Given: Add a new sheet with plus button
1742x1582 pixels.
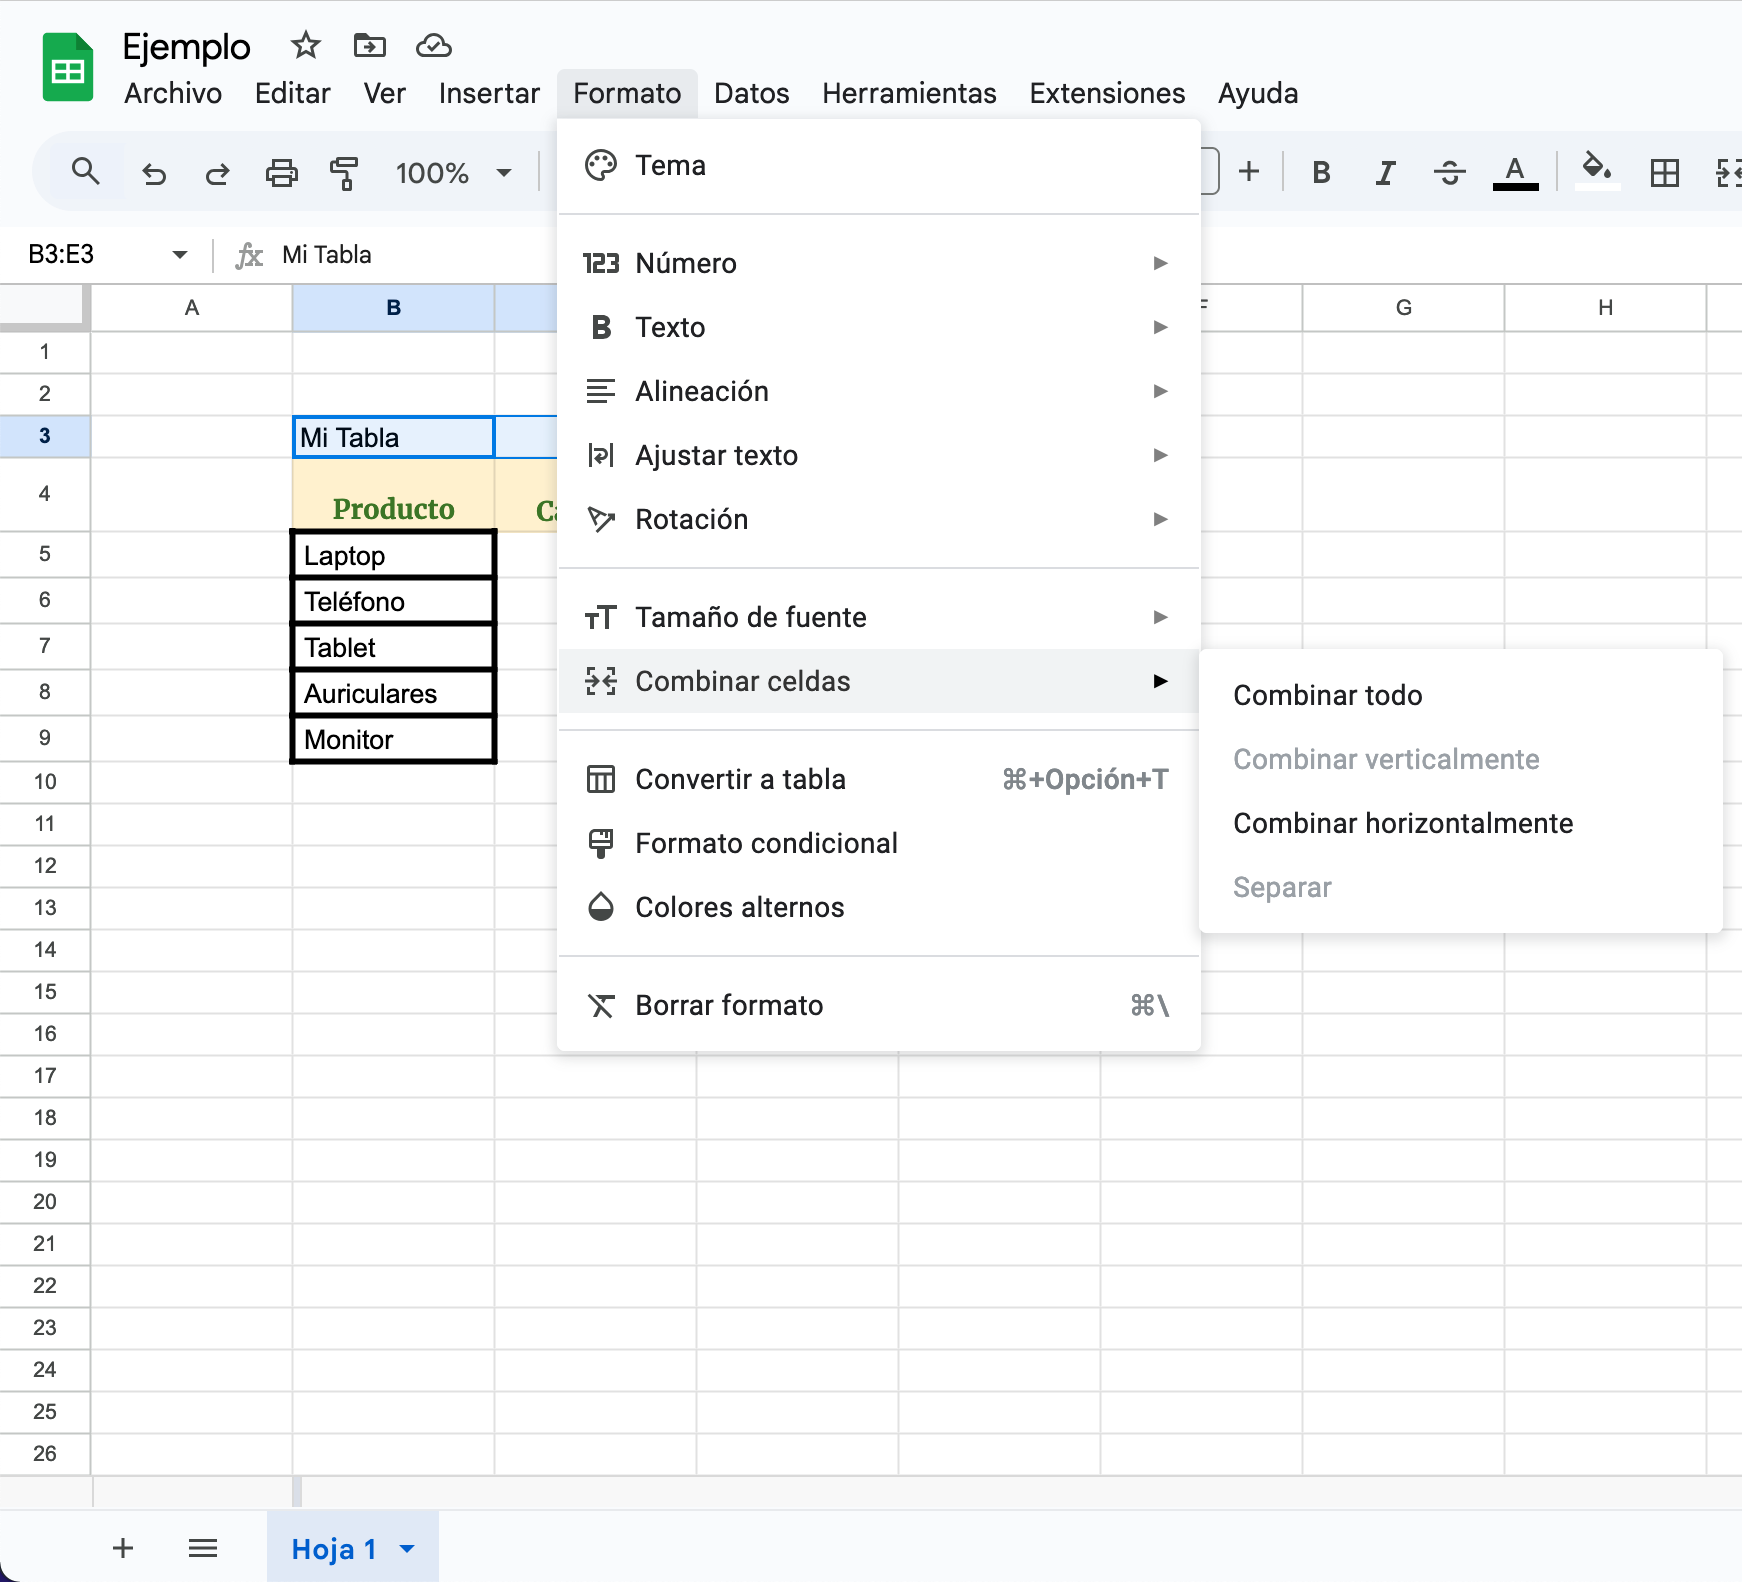Looking at the screenshot, I should [x=123, y=1549].
